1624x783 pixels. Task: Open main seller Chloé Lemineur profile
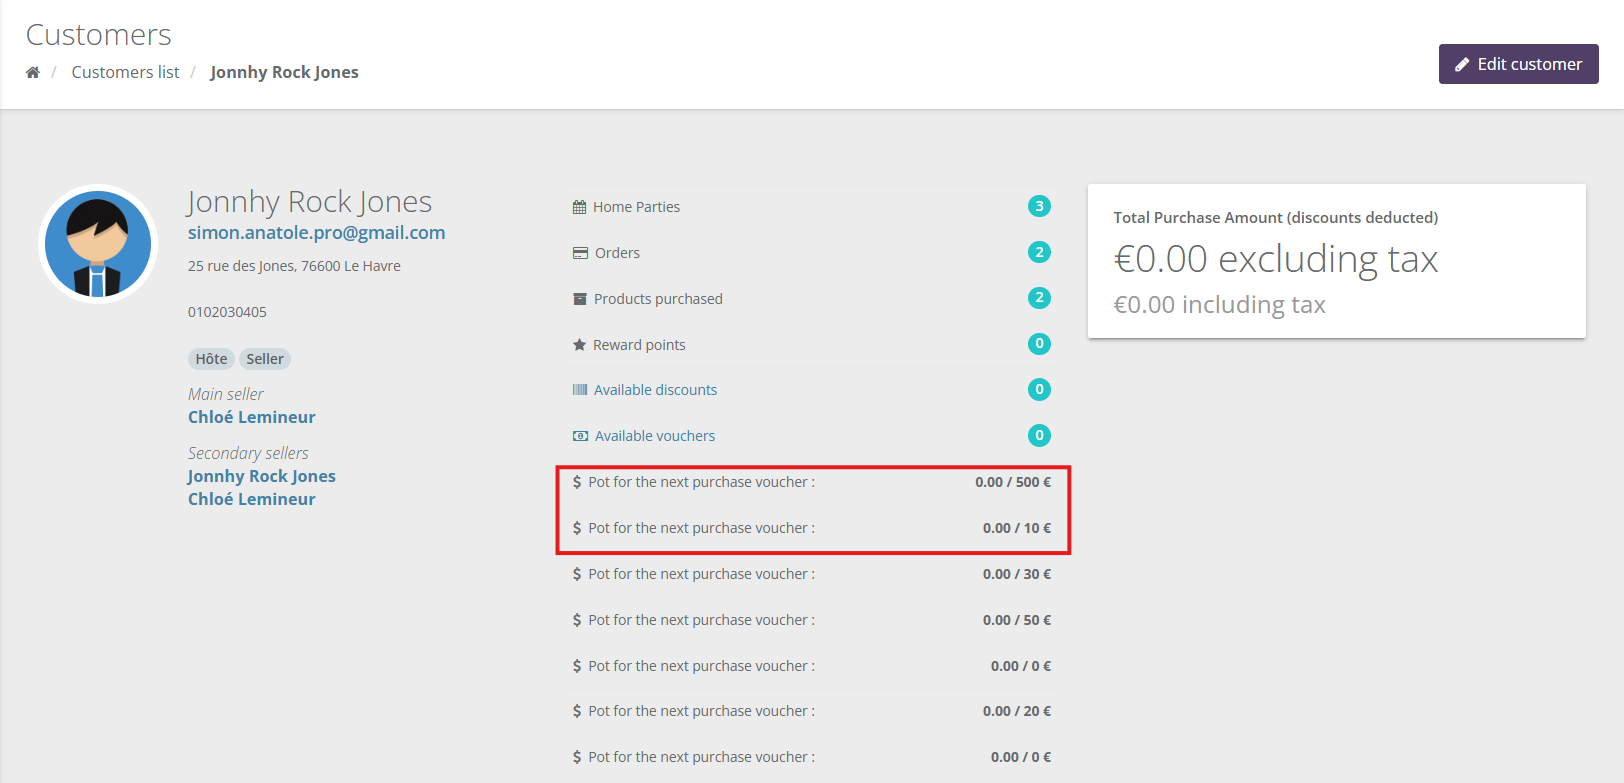pyautogui.click(x=251, y=417)
